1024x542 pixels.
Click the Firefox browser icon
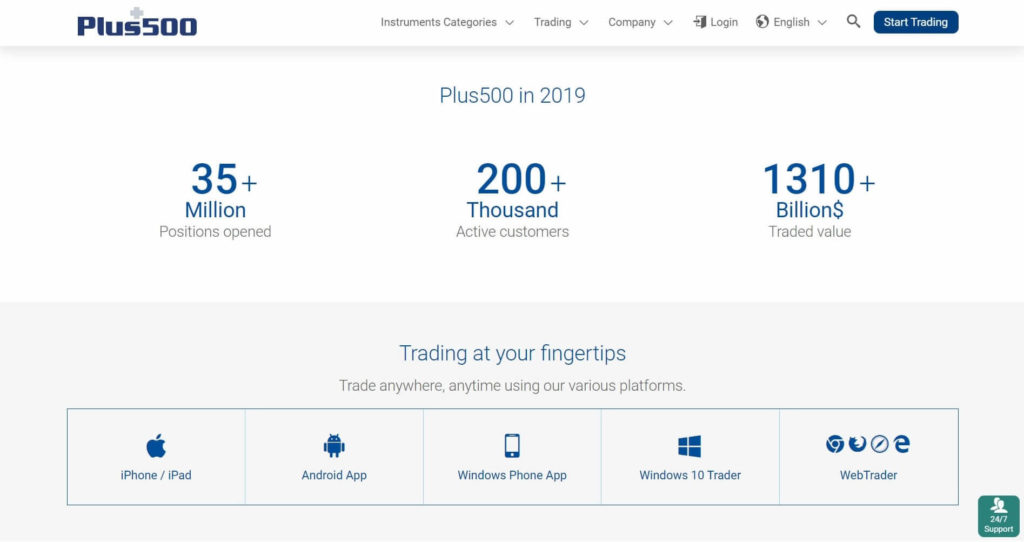[x=857, y=444]
